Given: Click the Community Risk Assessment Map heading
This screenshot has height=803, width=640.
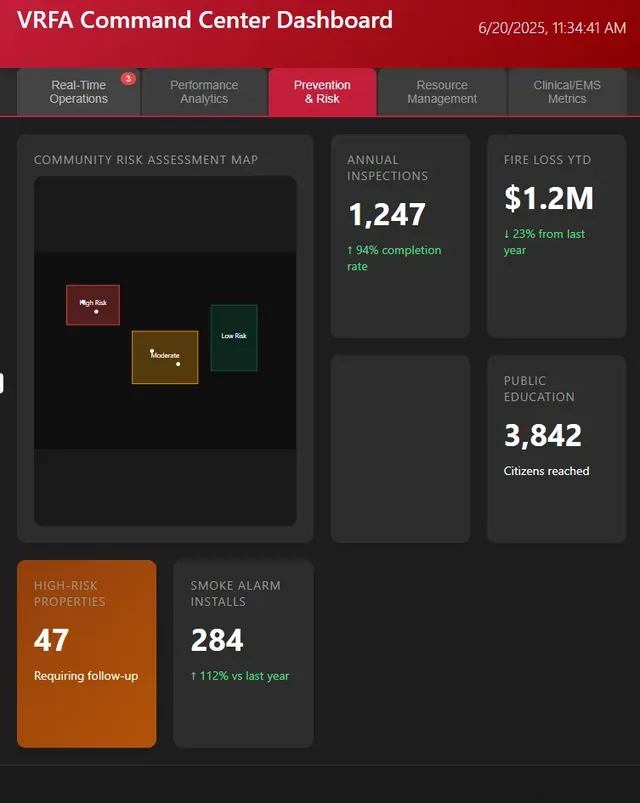Looking at the screenshot, I should click(x=146, y=160).
